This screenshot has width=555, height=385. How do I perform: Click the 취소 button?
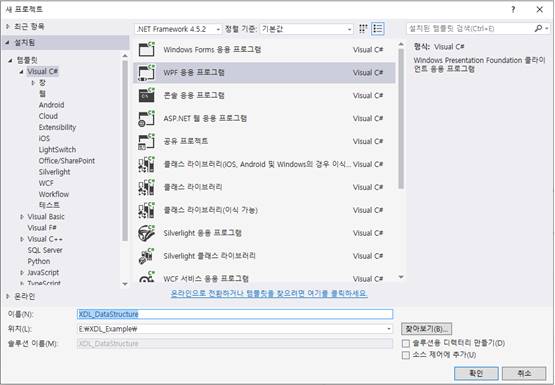pyautogui.click(x=524, y=373)
